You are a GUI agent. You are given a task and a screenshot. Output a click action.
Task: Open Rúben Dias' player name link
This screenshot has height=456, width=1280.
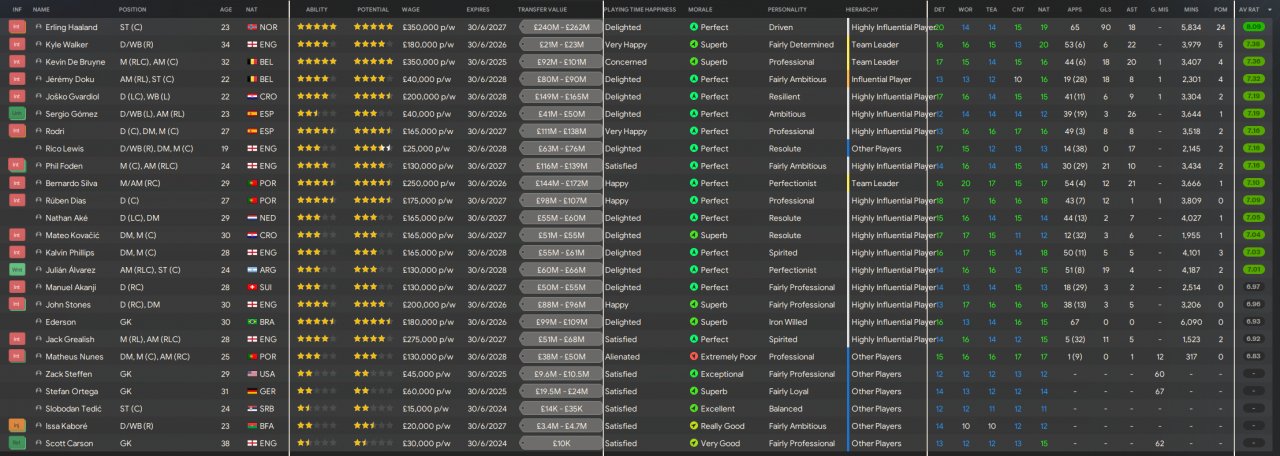coord(66,201)
